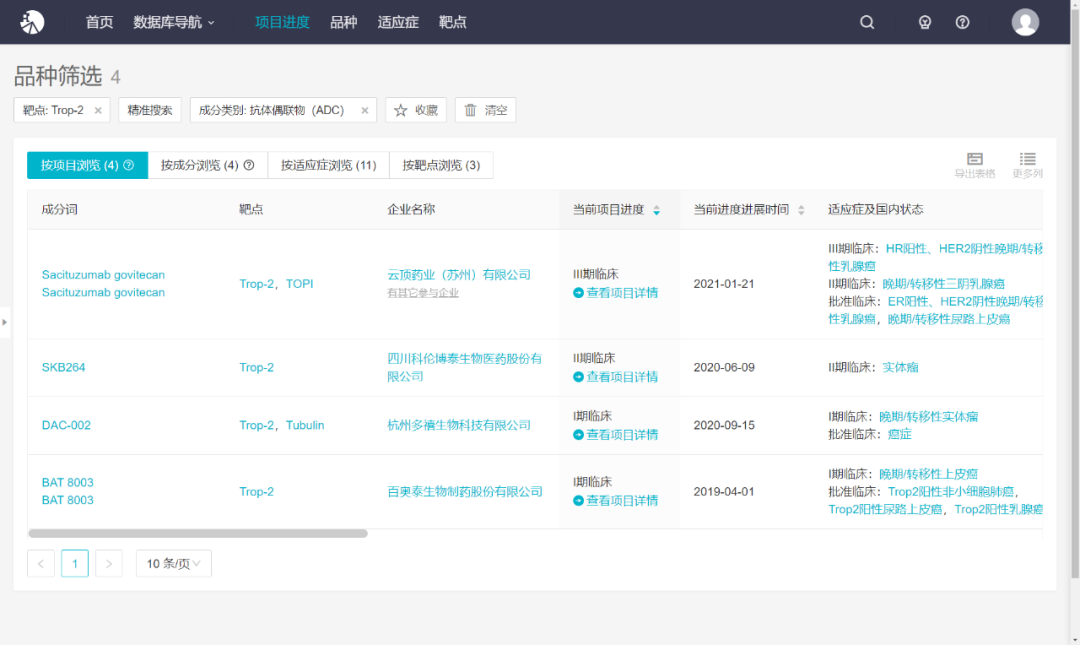Open 晚期/转移性三阴乳腺癌 indication link
Image resolution: width=1080 pixels, height=645 pixels.
click(943, 284)
